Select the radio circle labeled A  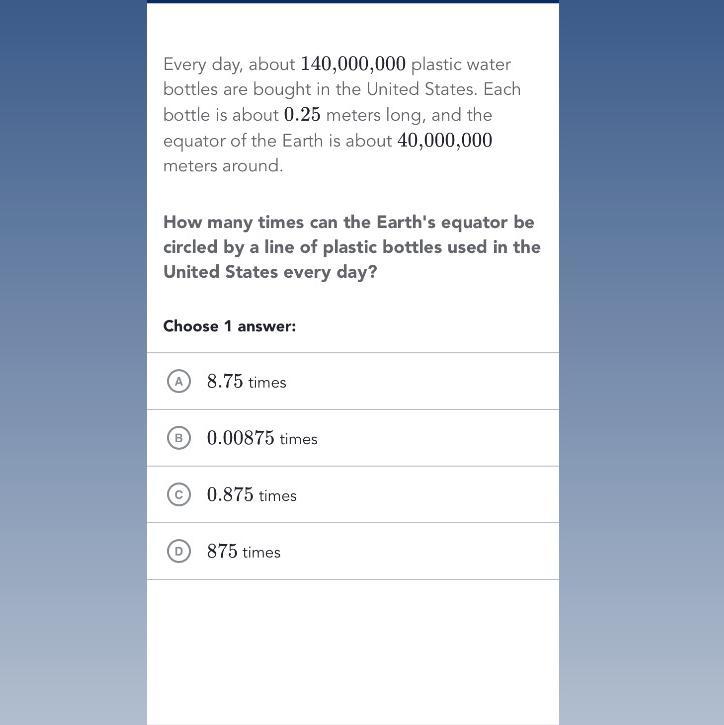coord(178,381)
